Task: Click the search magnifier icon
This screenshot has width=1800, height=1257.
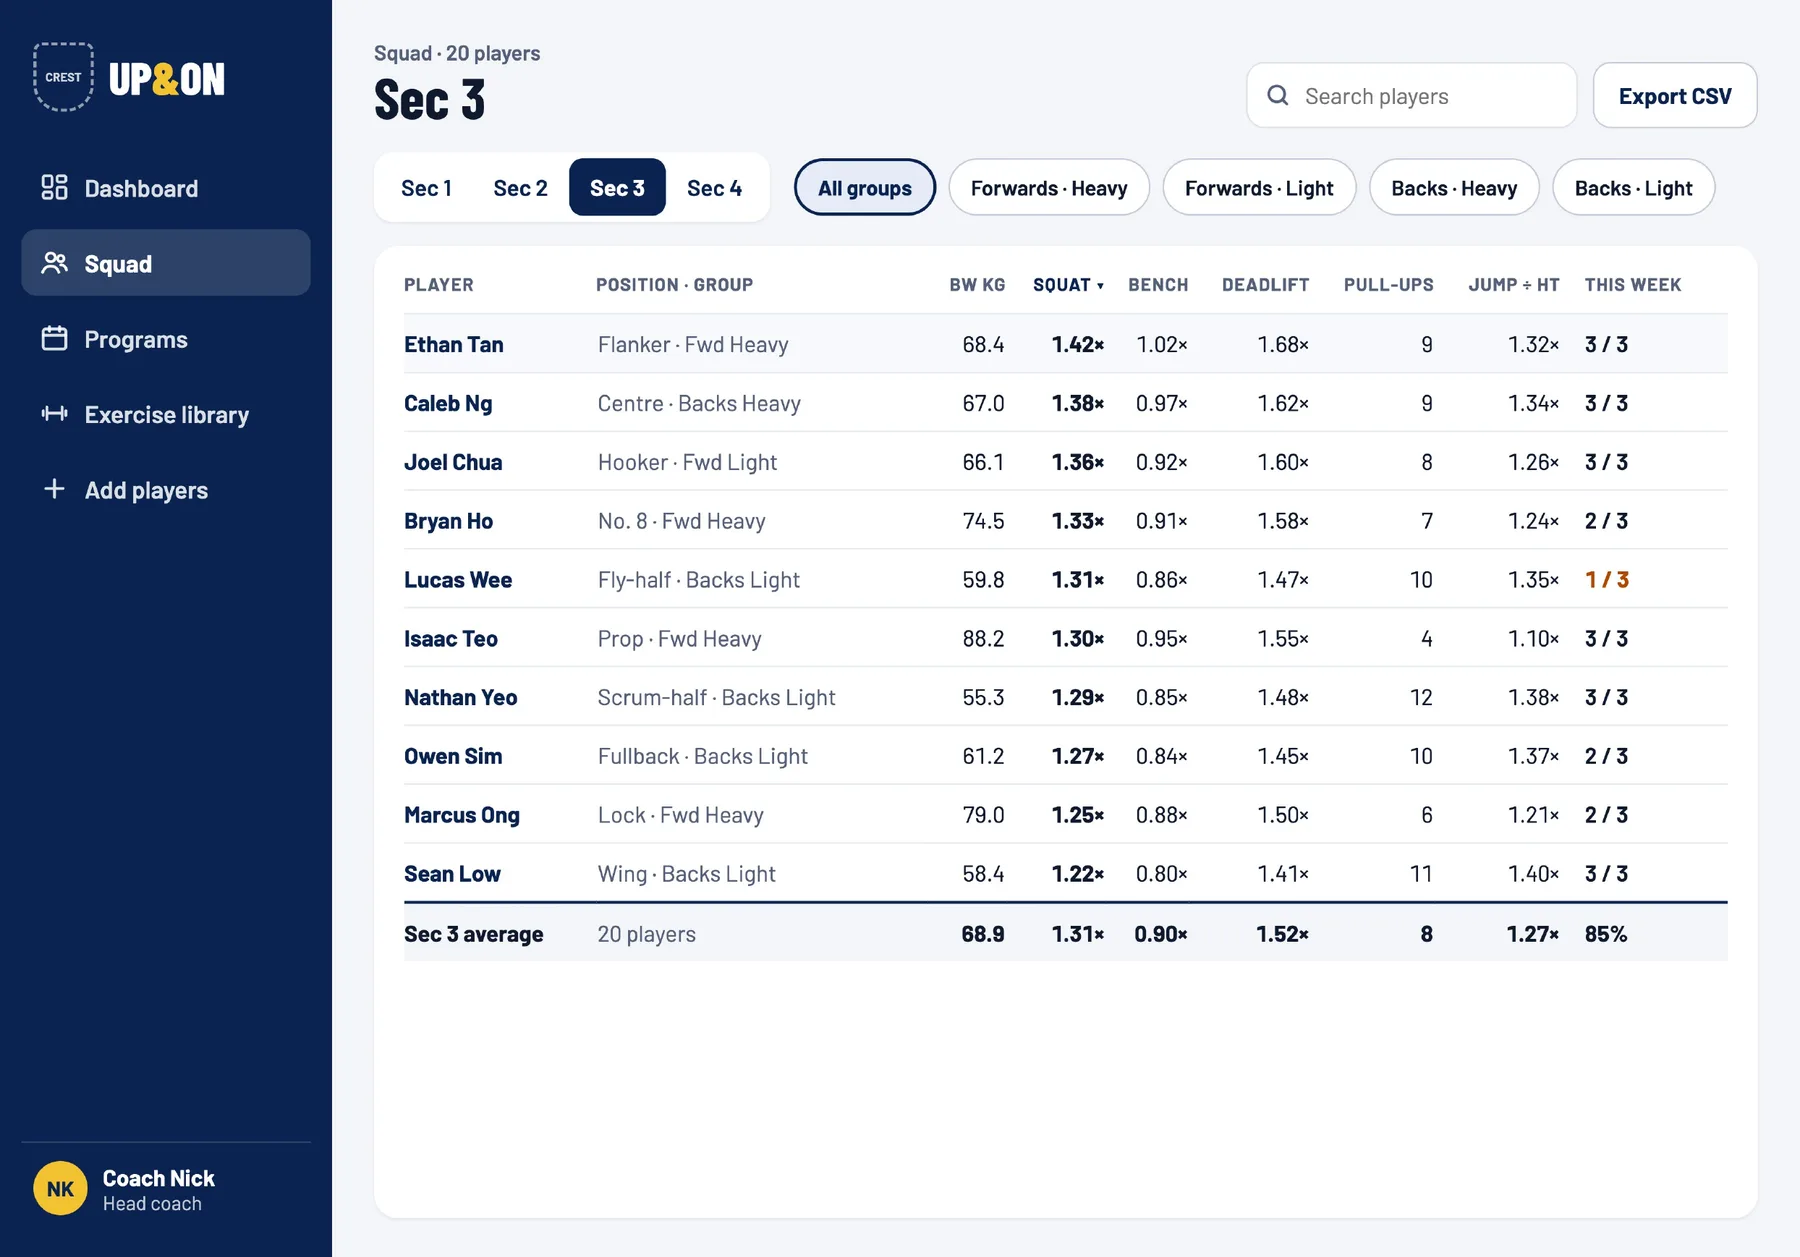Action: [x=1277, y=95]
